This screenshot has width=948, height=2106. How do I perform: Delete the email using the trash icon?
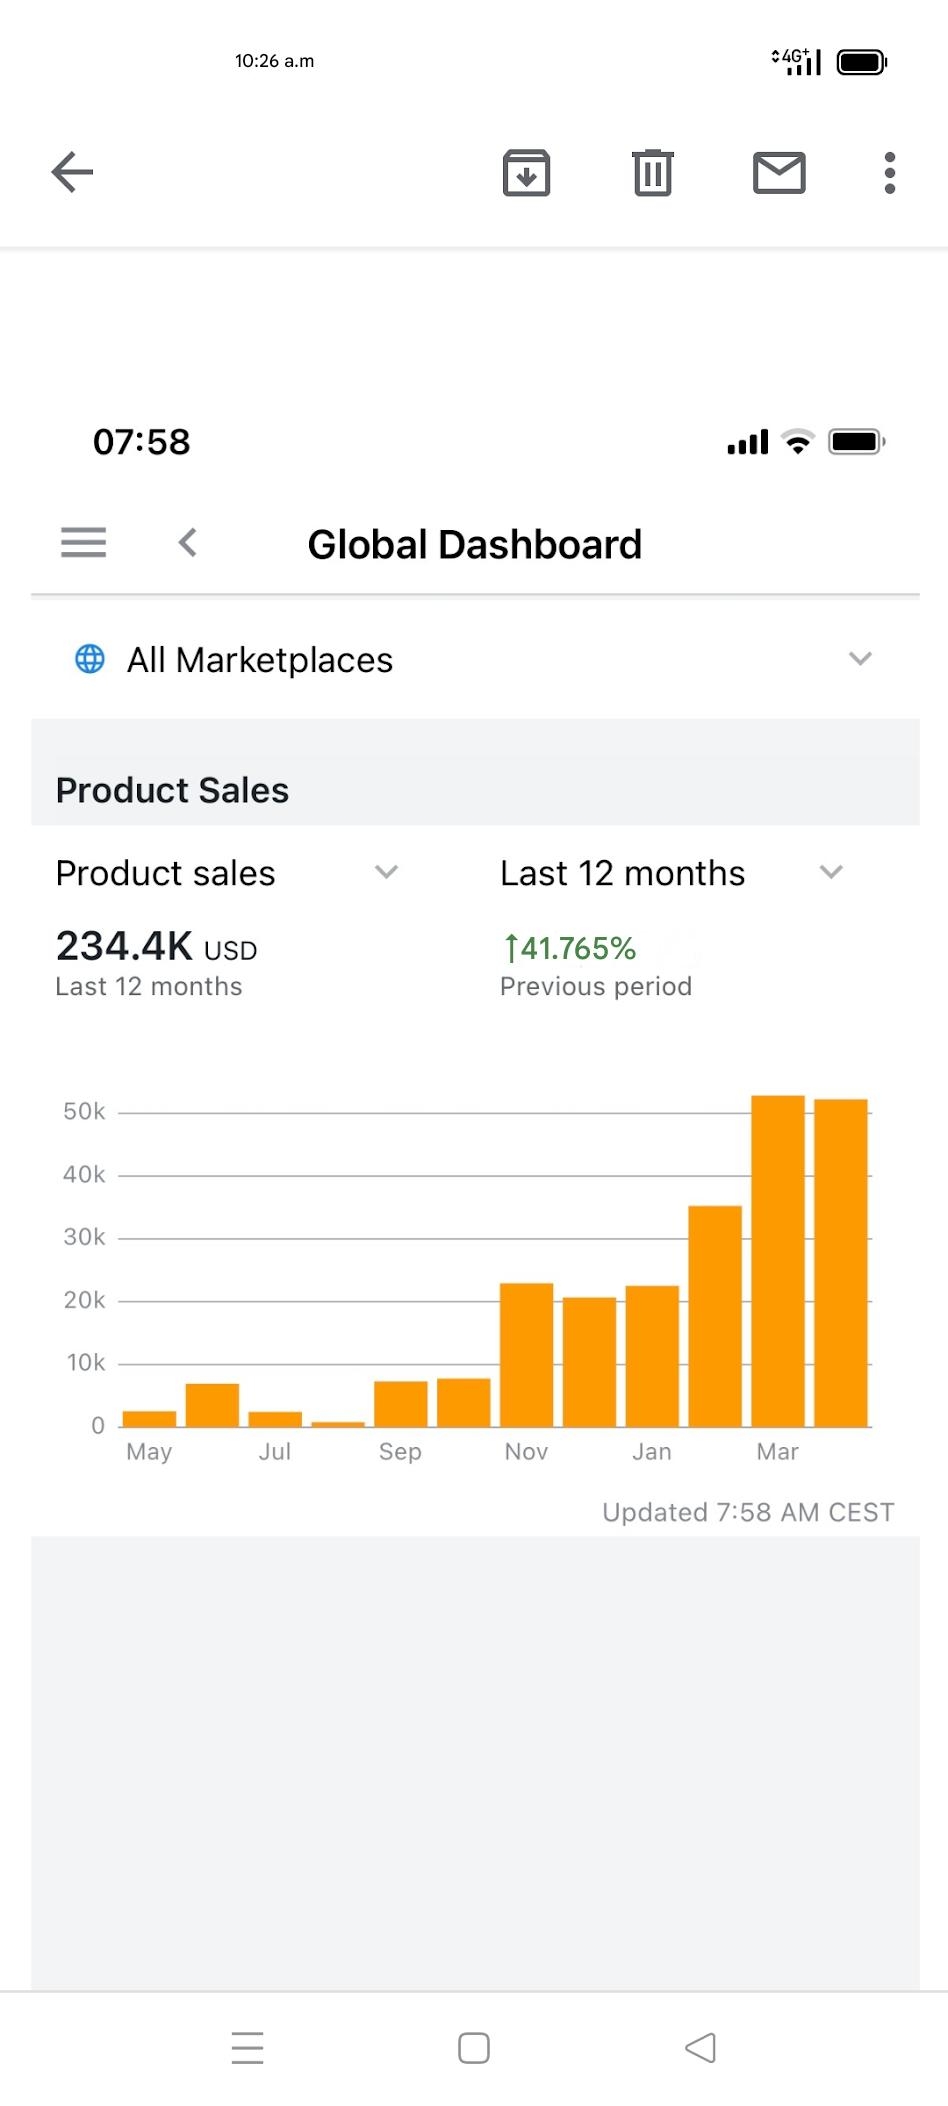[x=652, y=172]
